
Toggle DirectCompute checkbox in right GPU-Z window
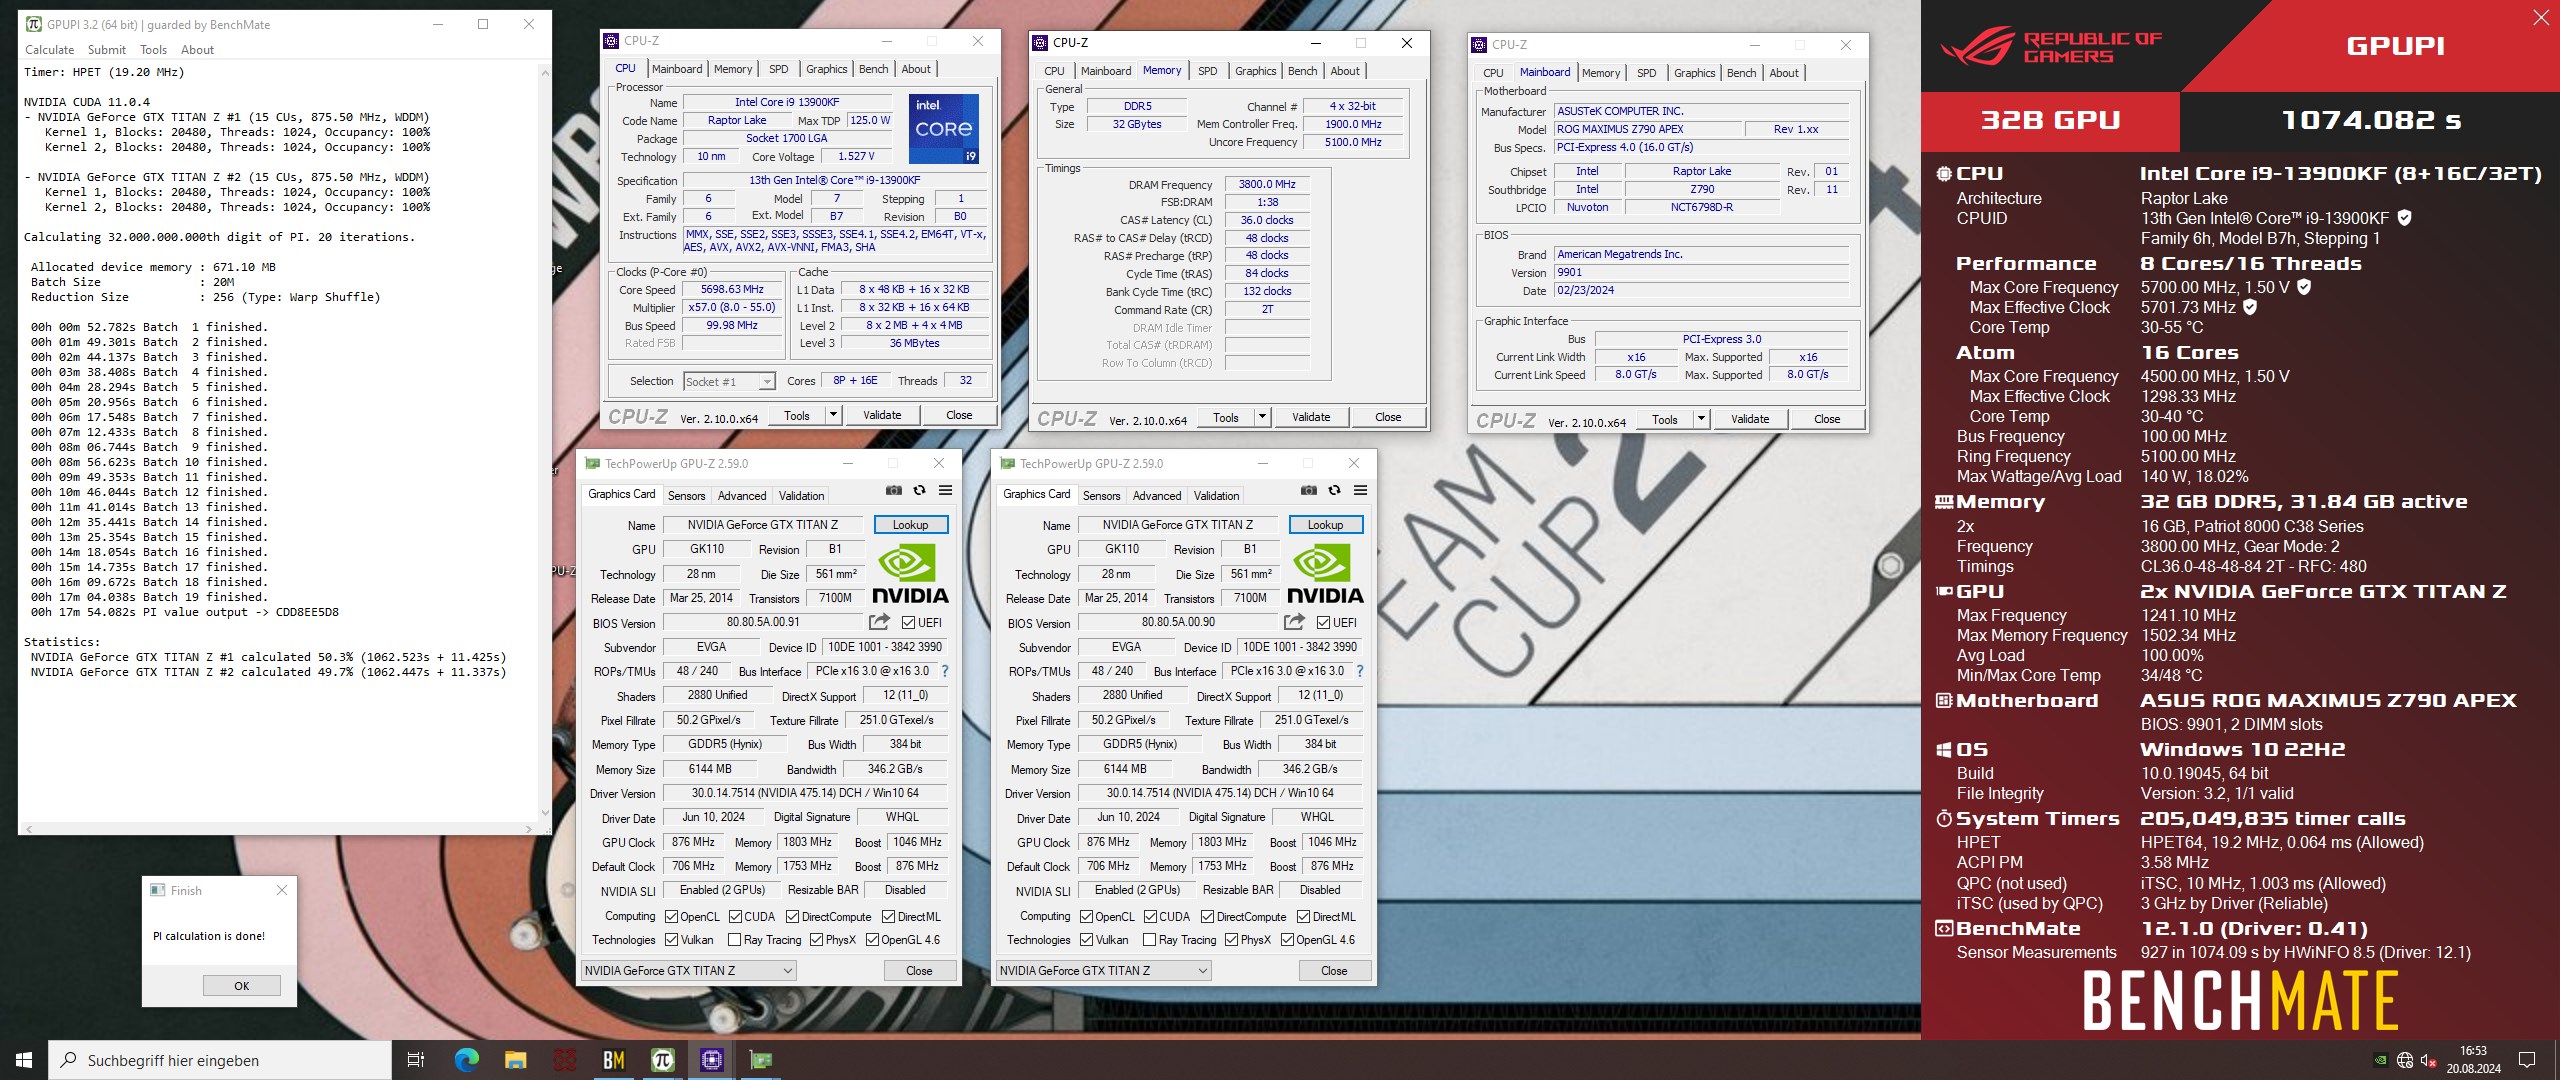click(x=1207, y=916)
